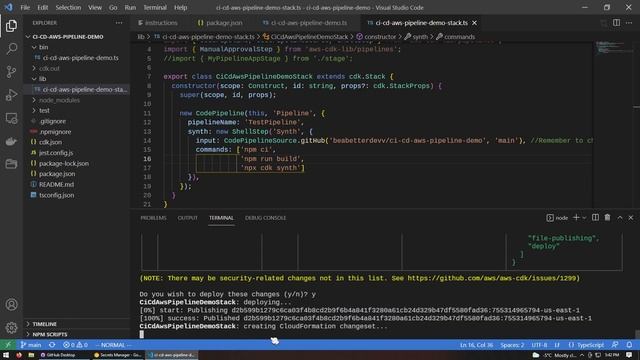The width and height of the screenshot is (640, 360).
Task: Kill terminal with trash icon
Action: click(x=607, y=218)
